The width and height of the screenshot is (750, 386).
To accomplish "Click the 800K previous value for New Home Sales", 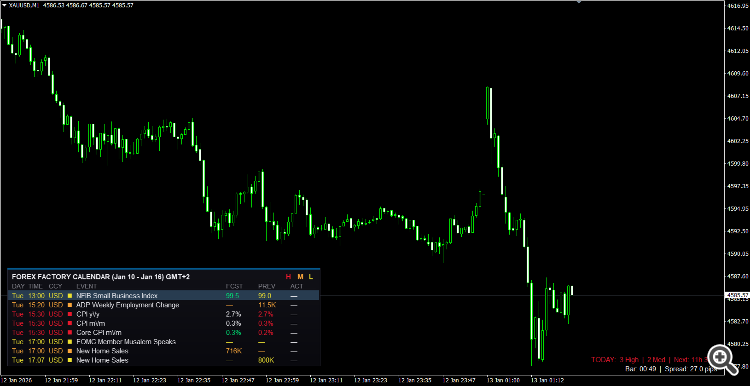I will [266, 360].
